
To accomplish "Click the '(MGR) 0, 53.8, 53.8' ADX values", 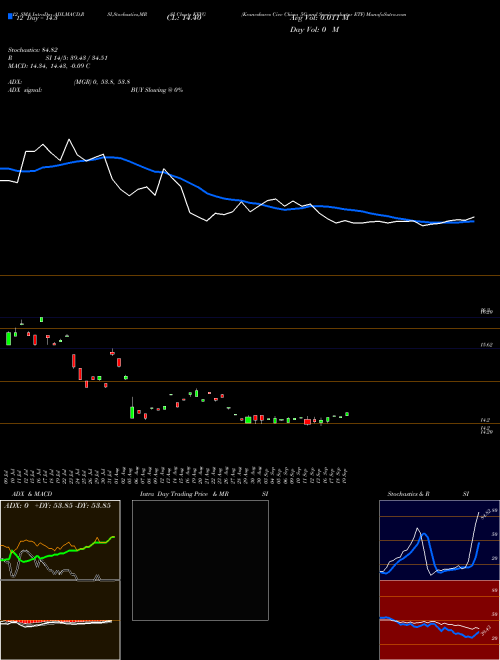I will (101, 82).
